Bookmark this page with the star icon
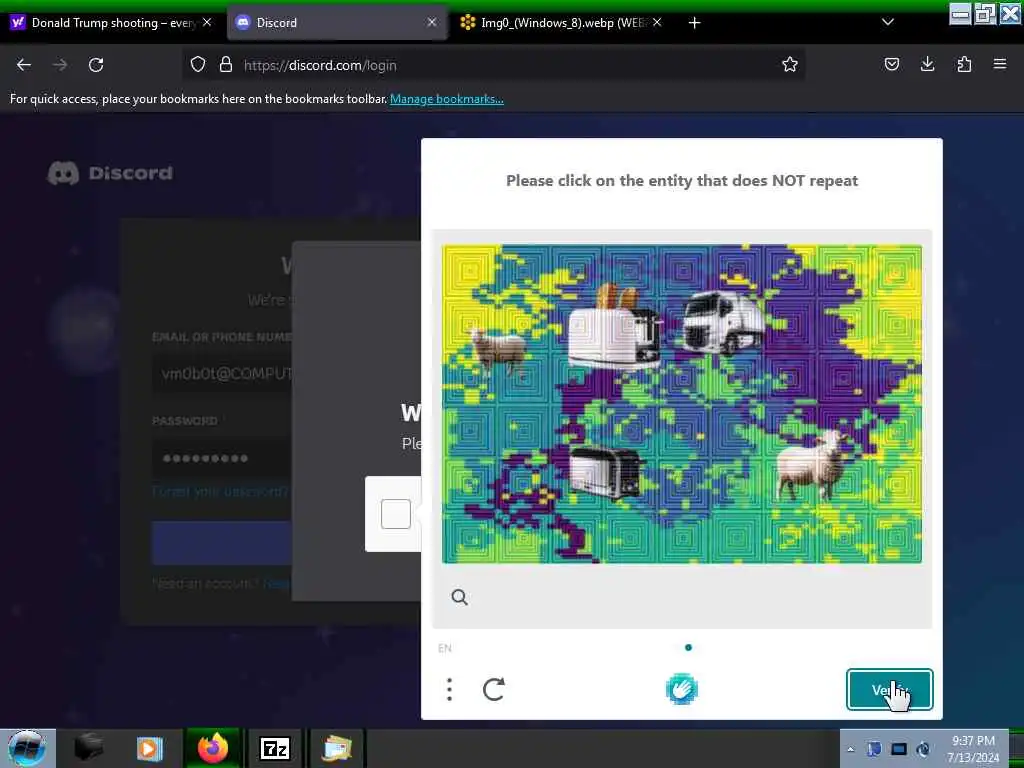Image resolution: width=1024 pixels, height=768 pixels. [x=790, y=65]
